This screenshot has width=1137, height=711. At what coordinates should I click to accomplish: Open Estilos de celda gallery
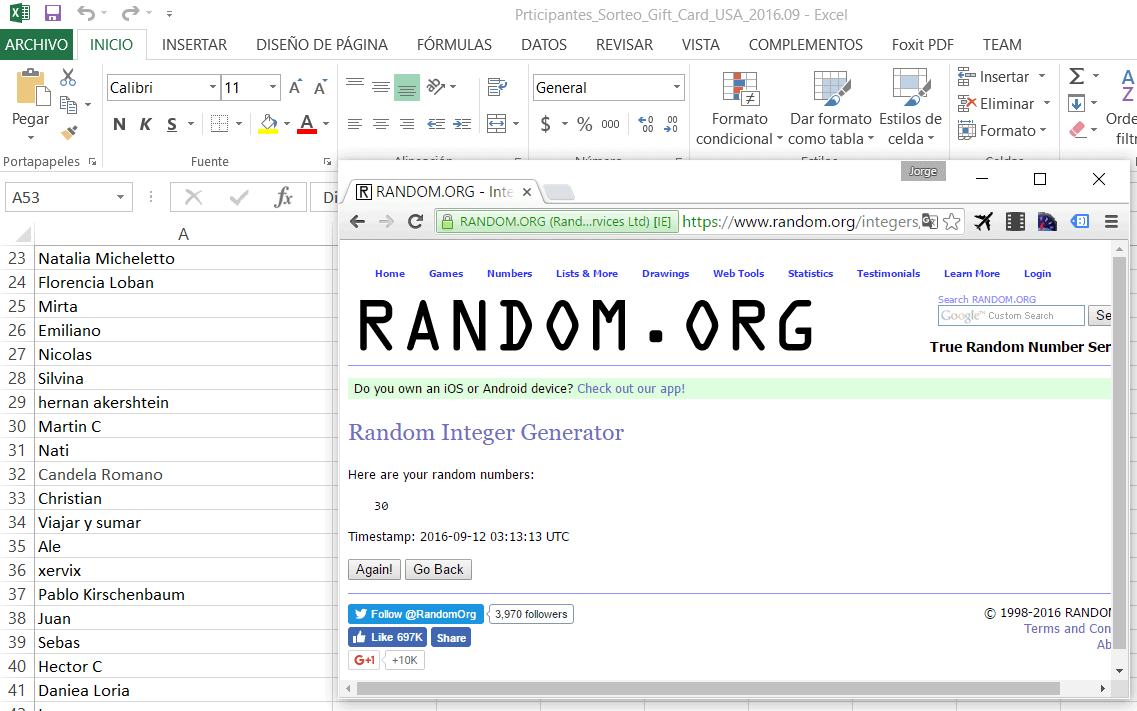tap(910, 107)
